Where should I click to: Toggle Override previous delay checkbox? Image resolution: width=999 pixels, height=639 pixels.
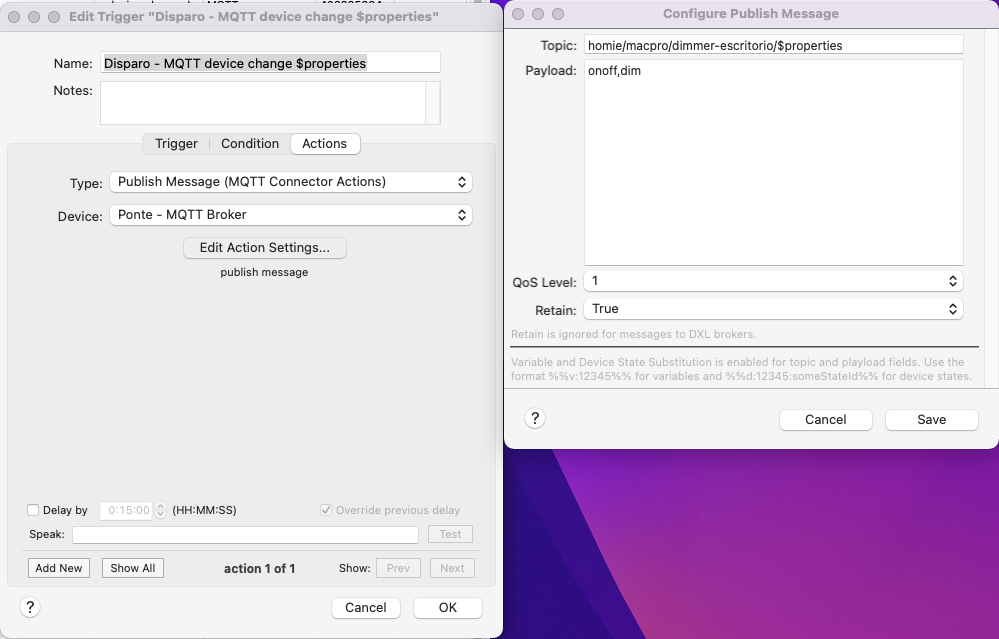tap(326, 510)
